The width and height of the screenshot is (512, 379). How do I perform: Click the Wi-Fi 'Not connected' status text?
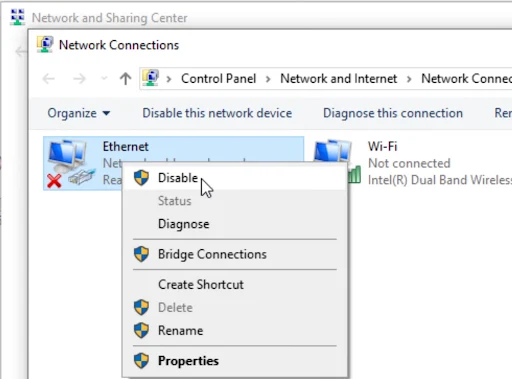pyautogui.click(x=409, y=163)
